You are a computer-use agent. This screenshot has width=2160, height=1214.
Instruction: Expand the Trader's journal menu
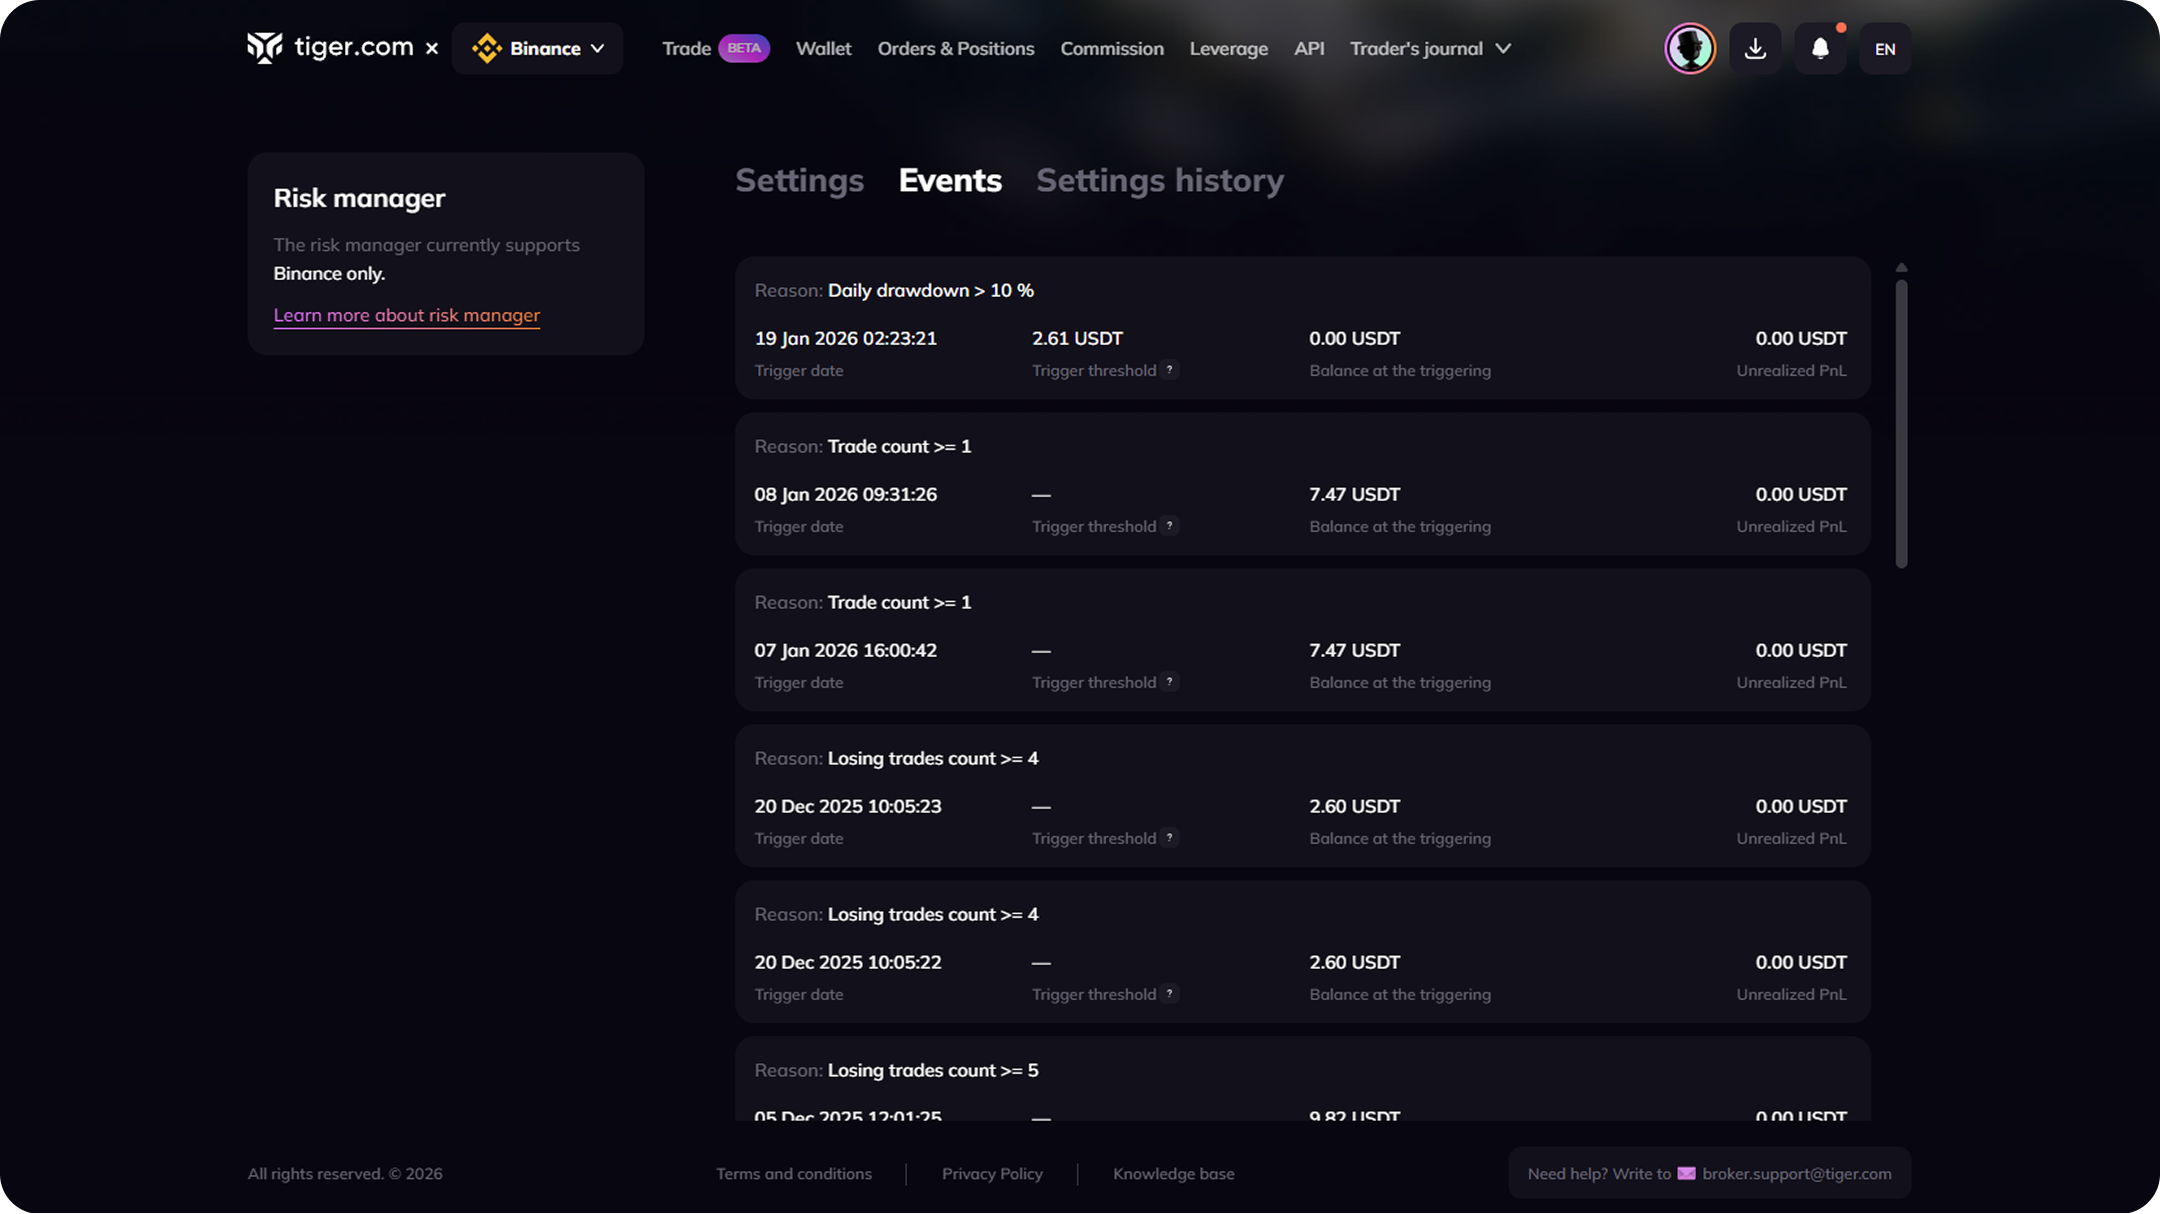(1430, 48)
